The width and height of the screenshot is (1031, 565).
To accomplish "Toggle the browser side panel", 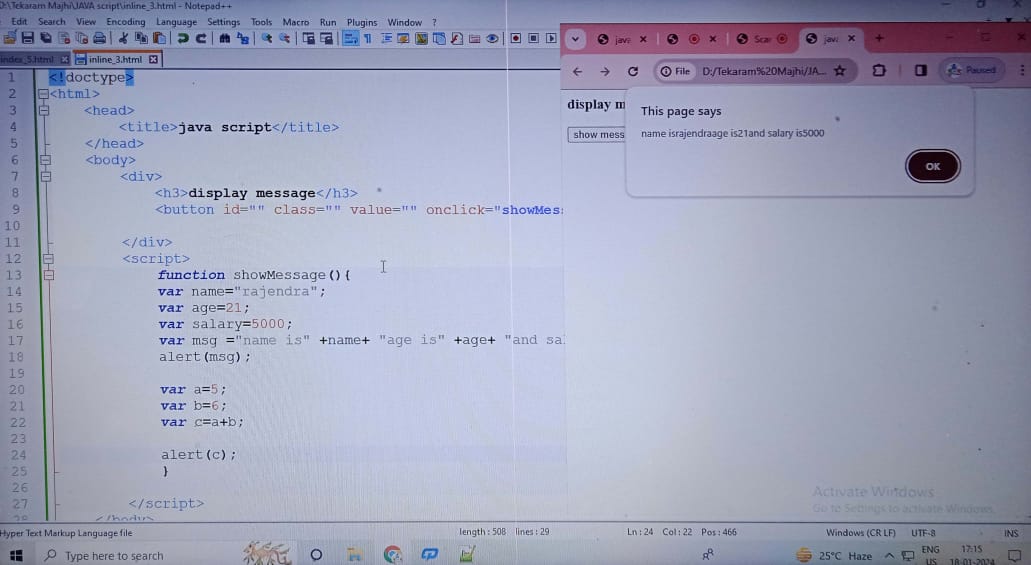I will tap(920, 71).
